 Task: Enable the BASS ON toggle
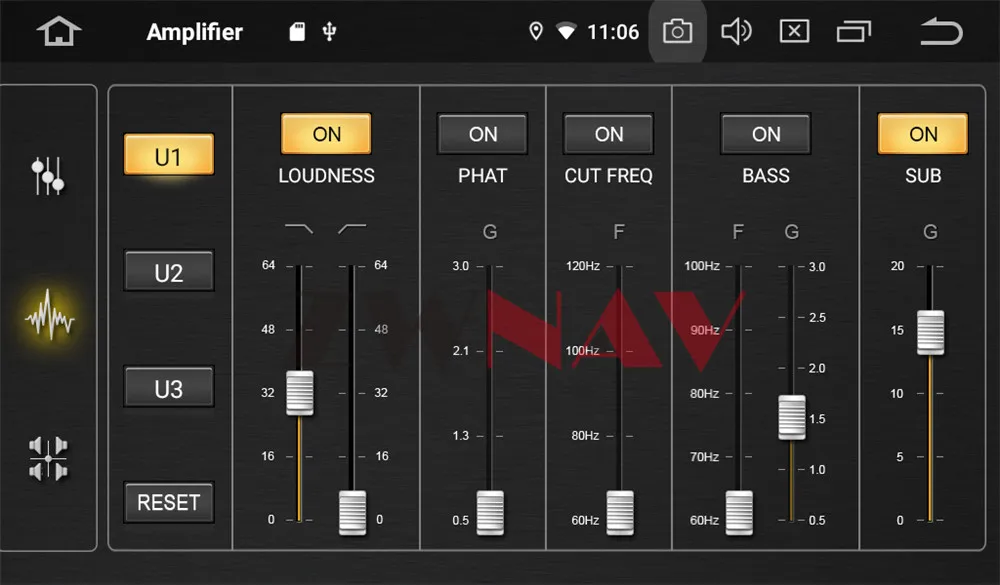click(x=765, y=134)
